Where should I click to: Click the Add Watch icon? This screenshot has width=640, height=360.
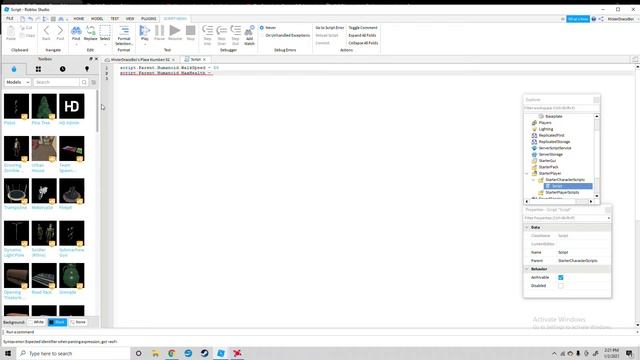coord(249,31)
